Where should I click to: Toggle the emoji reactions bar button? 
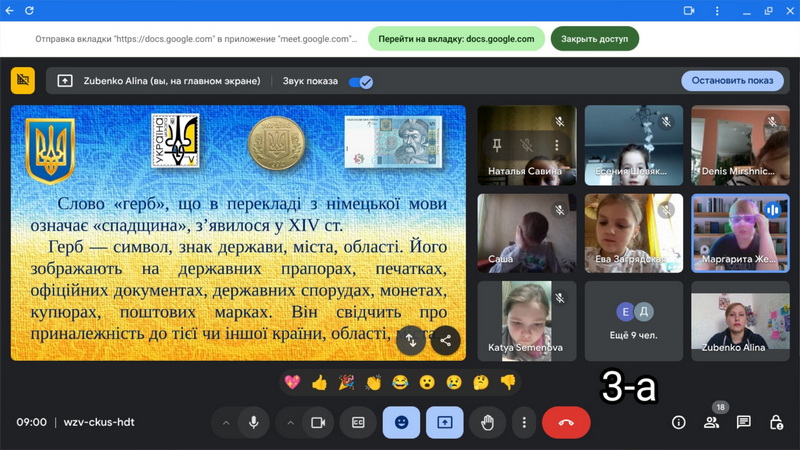point(401,422)
